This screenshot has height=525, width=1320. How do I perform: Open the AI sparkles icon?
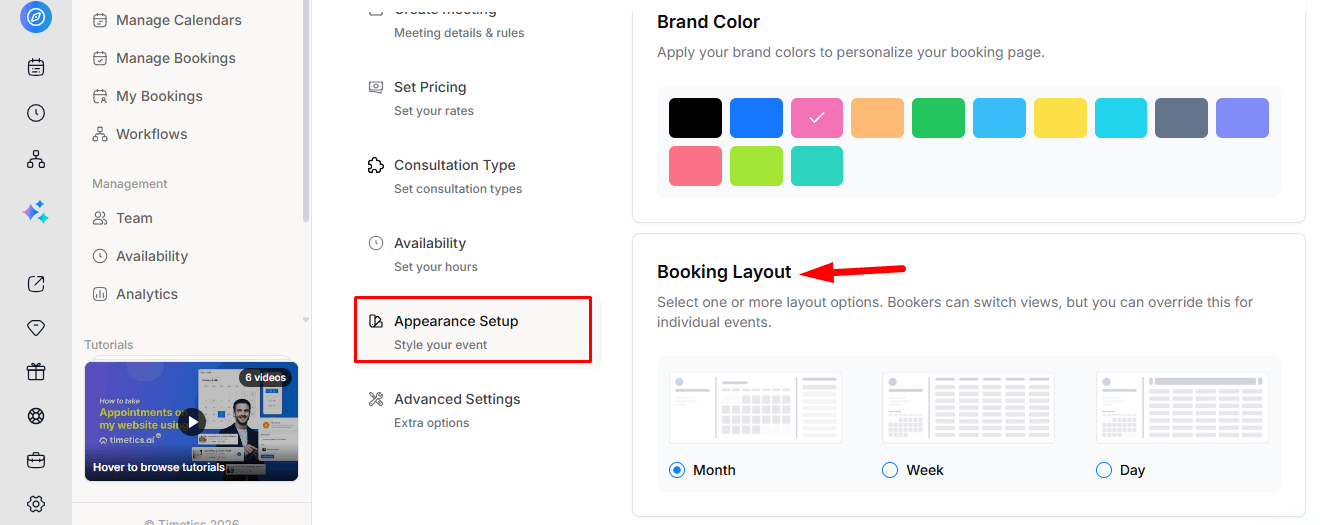pyautogui.click(x=36, y=211)
